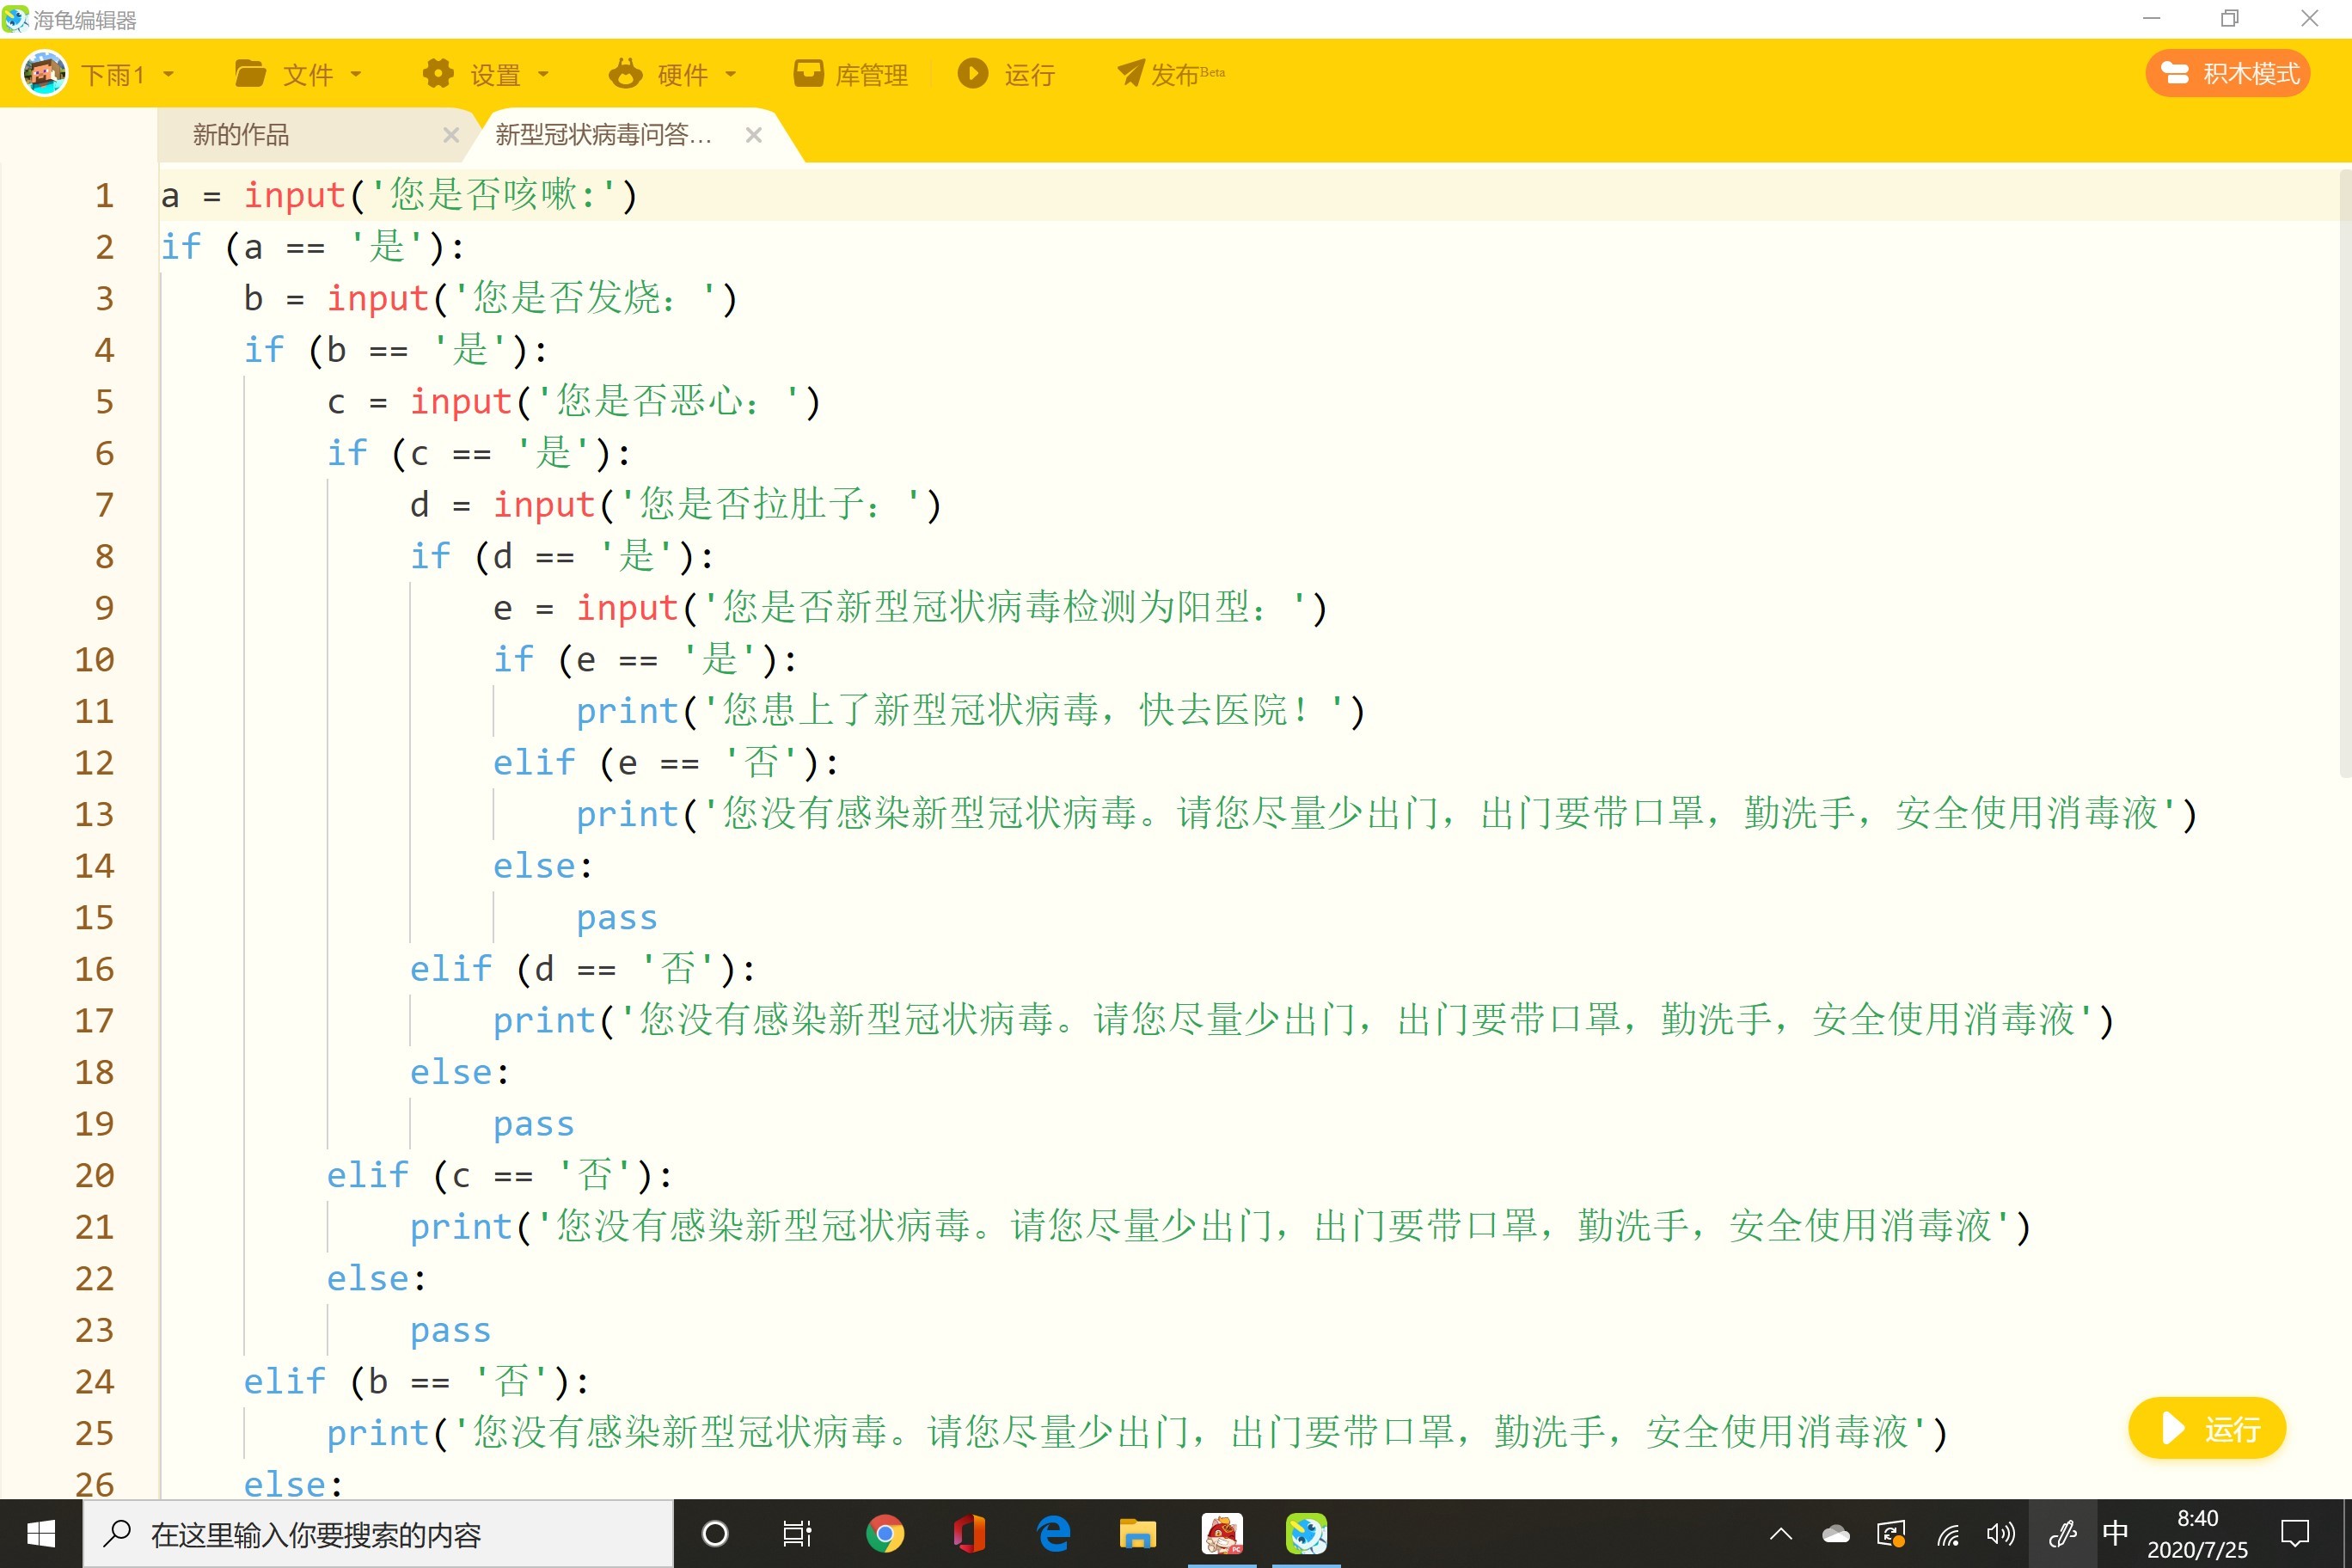Open network Wi-Fi tray icon
This screenshot has width=2352, height=1568.
(1947, 1533)
